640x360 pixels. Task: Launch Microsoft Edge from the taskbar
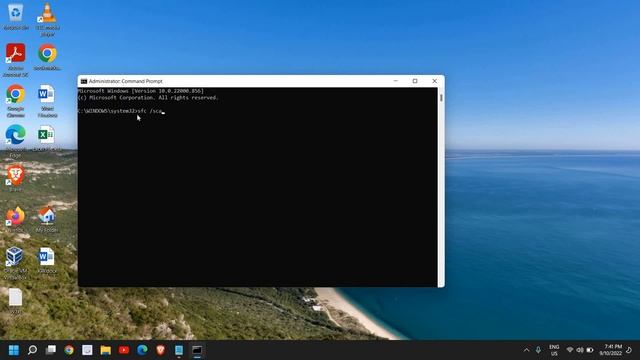point(142,350)
